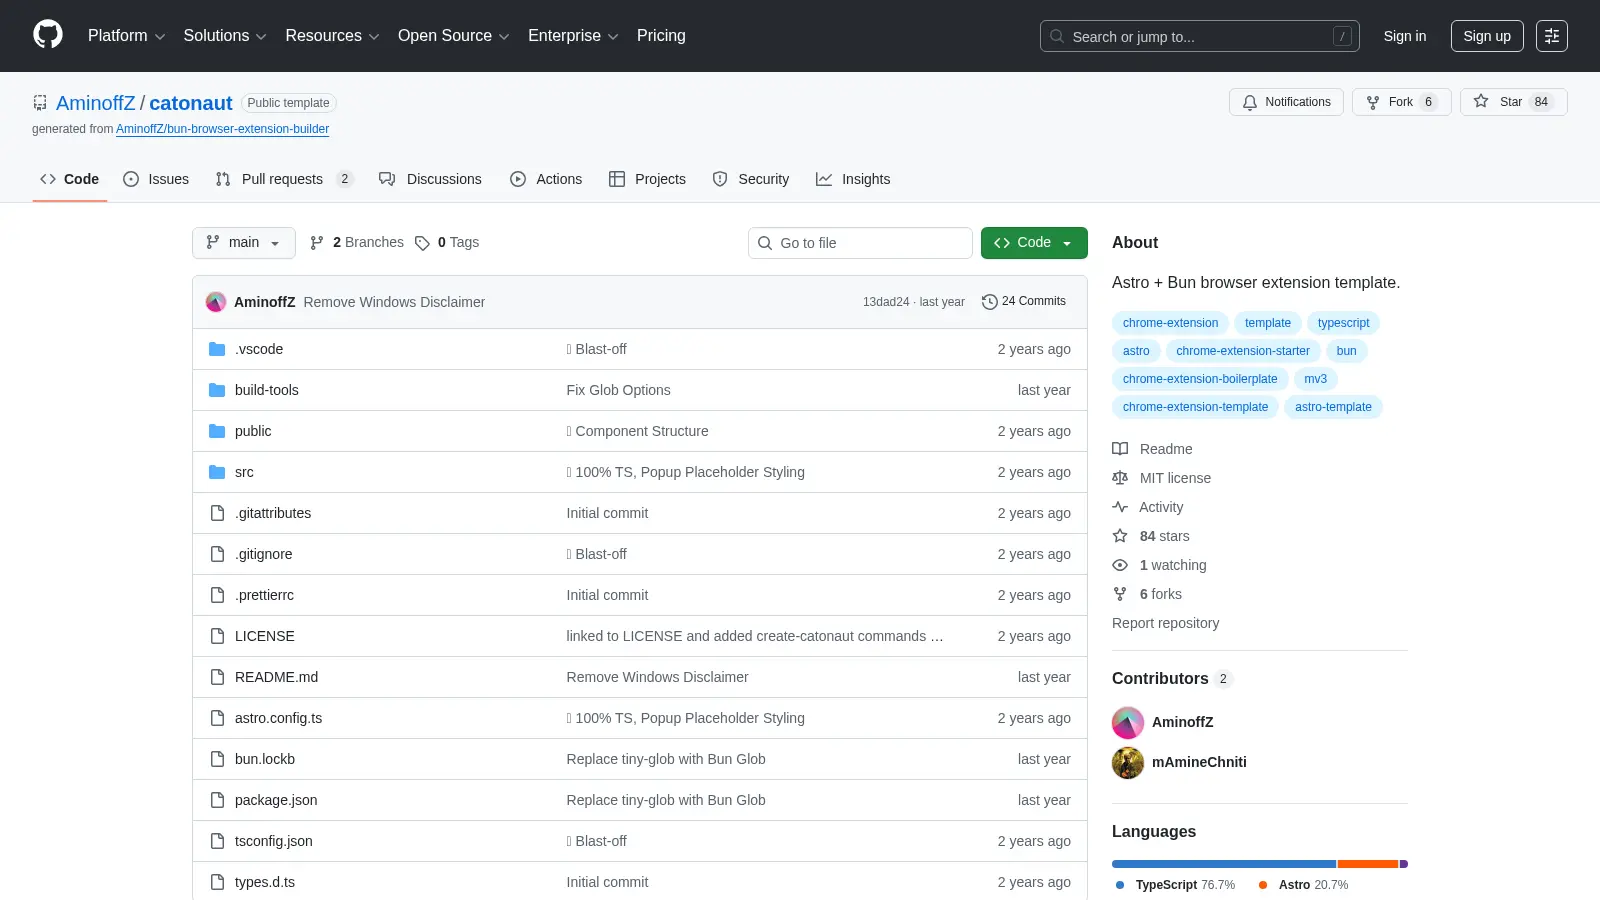Open the command palette icon beside Sign up
This screenshot has width=1600, height=900.
(1552, 36)
